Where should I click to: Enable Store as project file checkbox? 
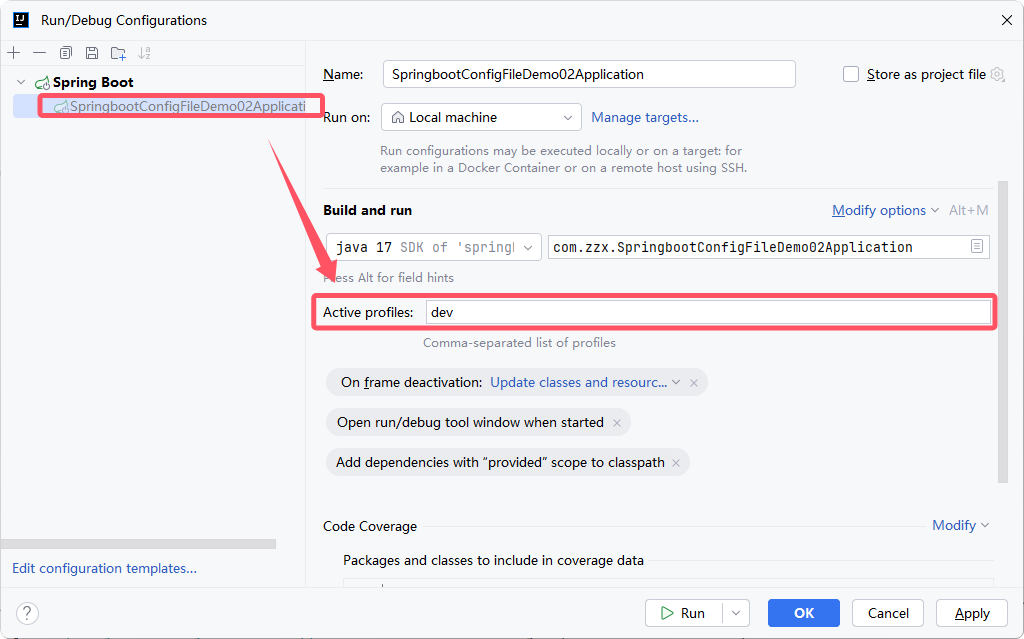tap(850, 74)
